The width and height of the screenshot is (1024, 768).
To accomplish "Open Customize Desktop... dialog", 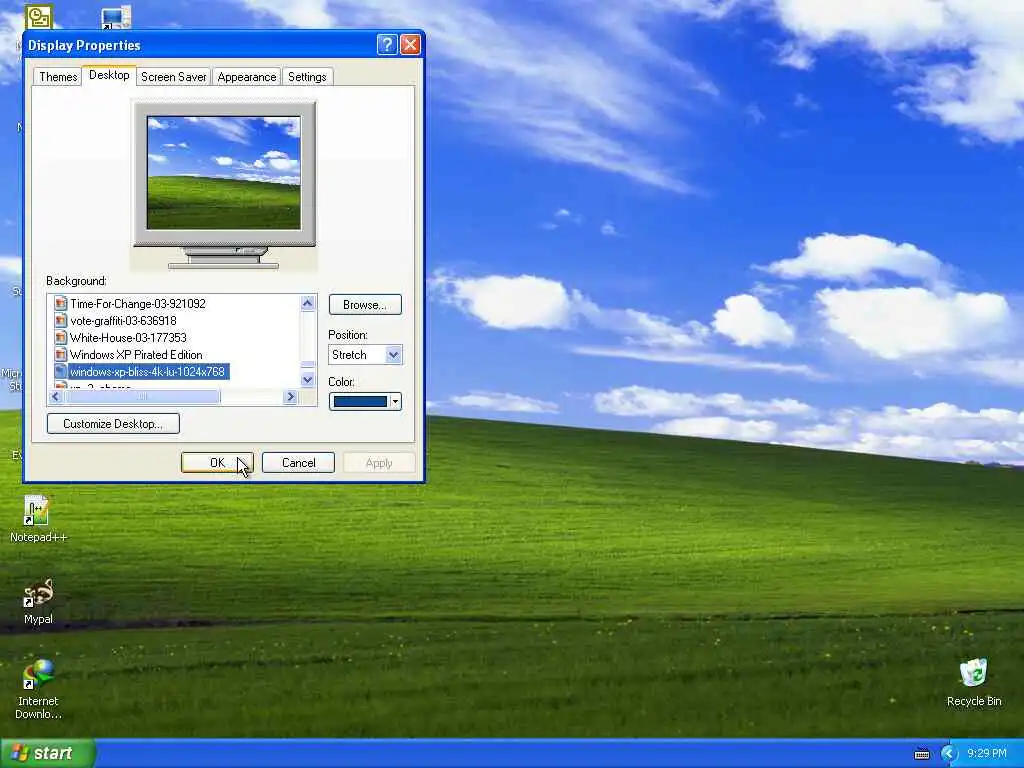I will [x=113, y=424].
